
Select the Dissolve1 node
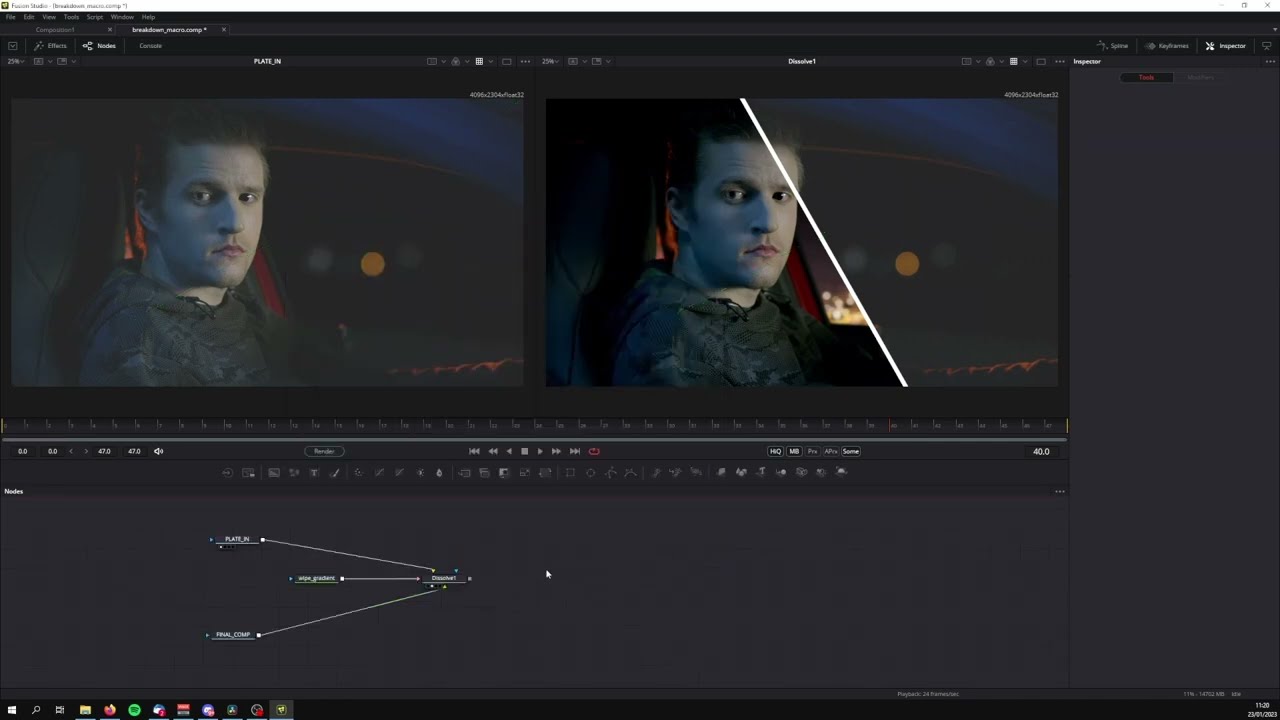(x=443, y=578)
